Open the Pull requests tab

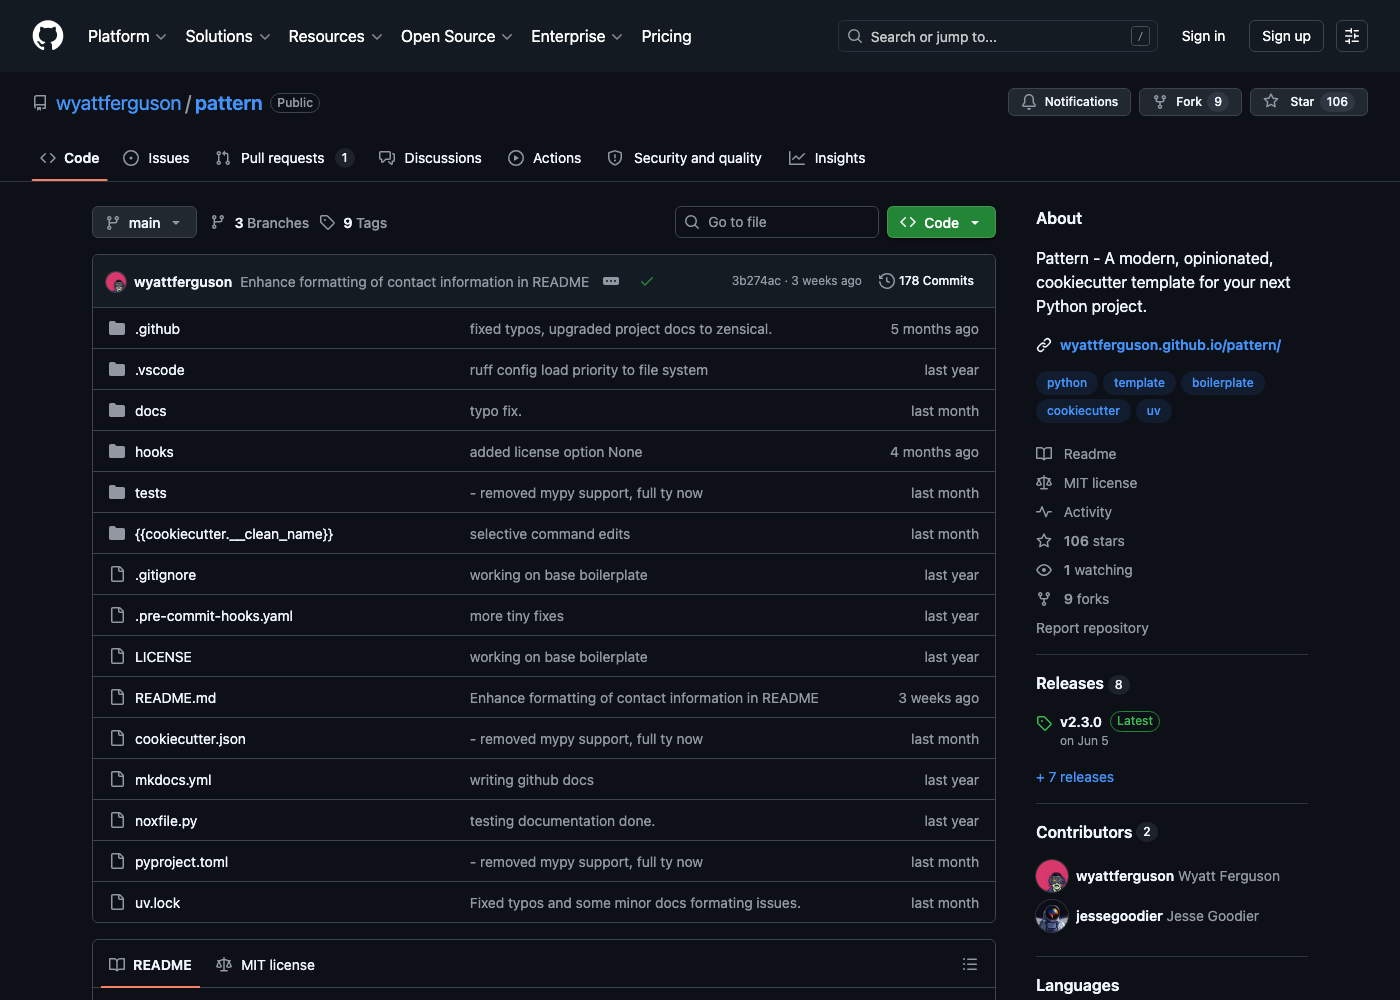[284, 158]
